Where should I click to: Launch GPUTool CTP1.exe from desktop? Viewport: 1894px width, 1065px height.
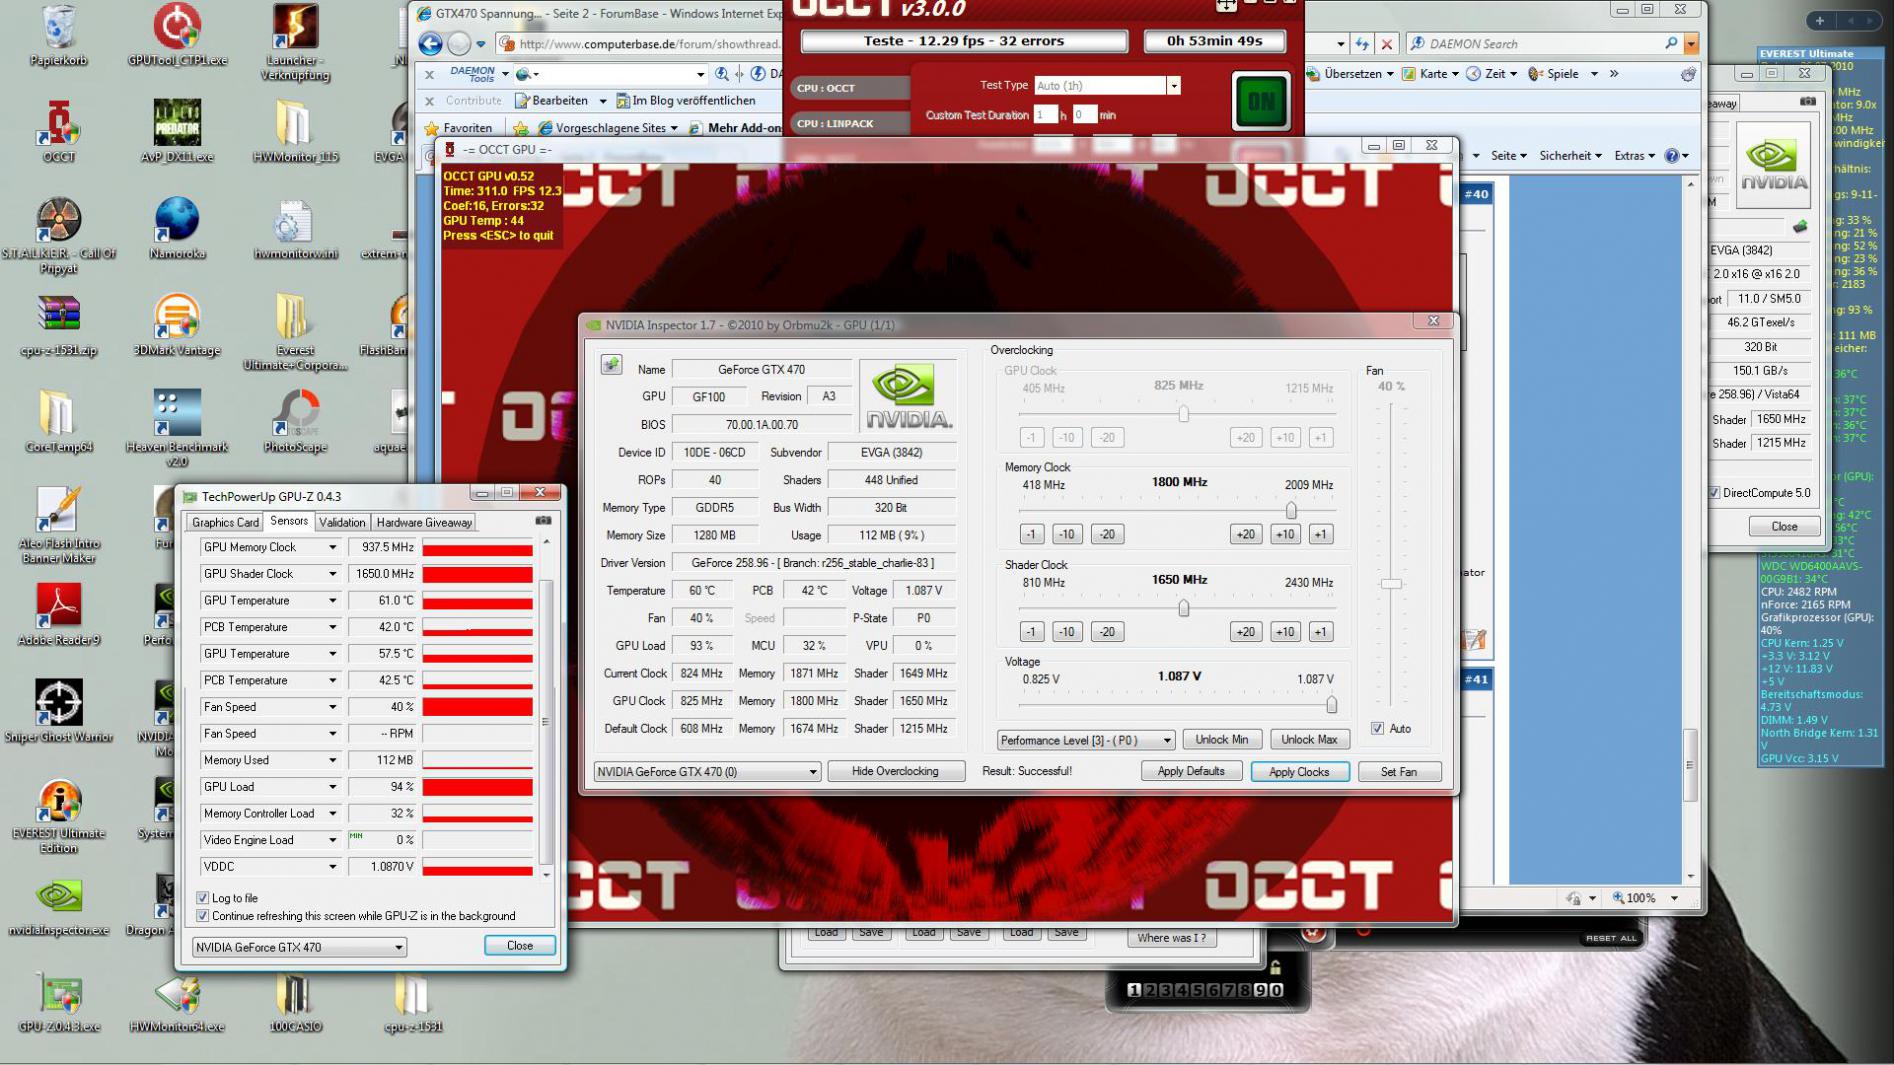click(177, 35)
